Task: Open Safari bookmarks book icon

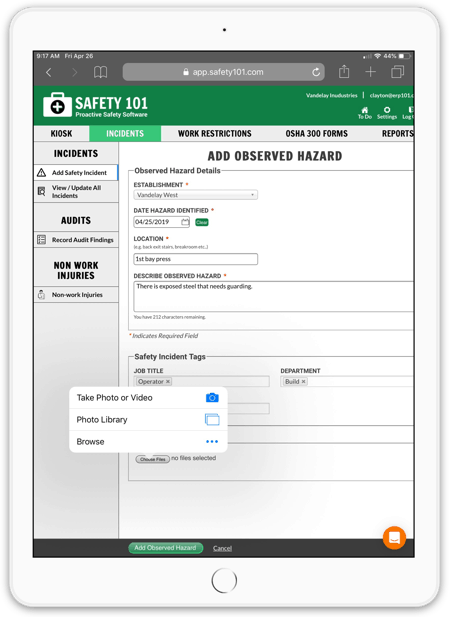Action: [x=100, y=72]
